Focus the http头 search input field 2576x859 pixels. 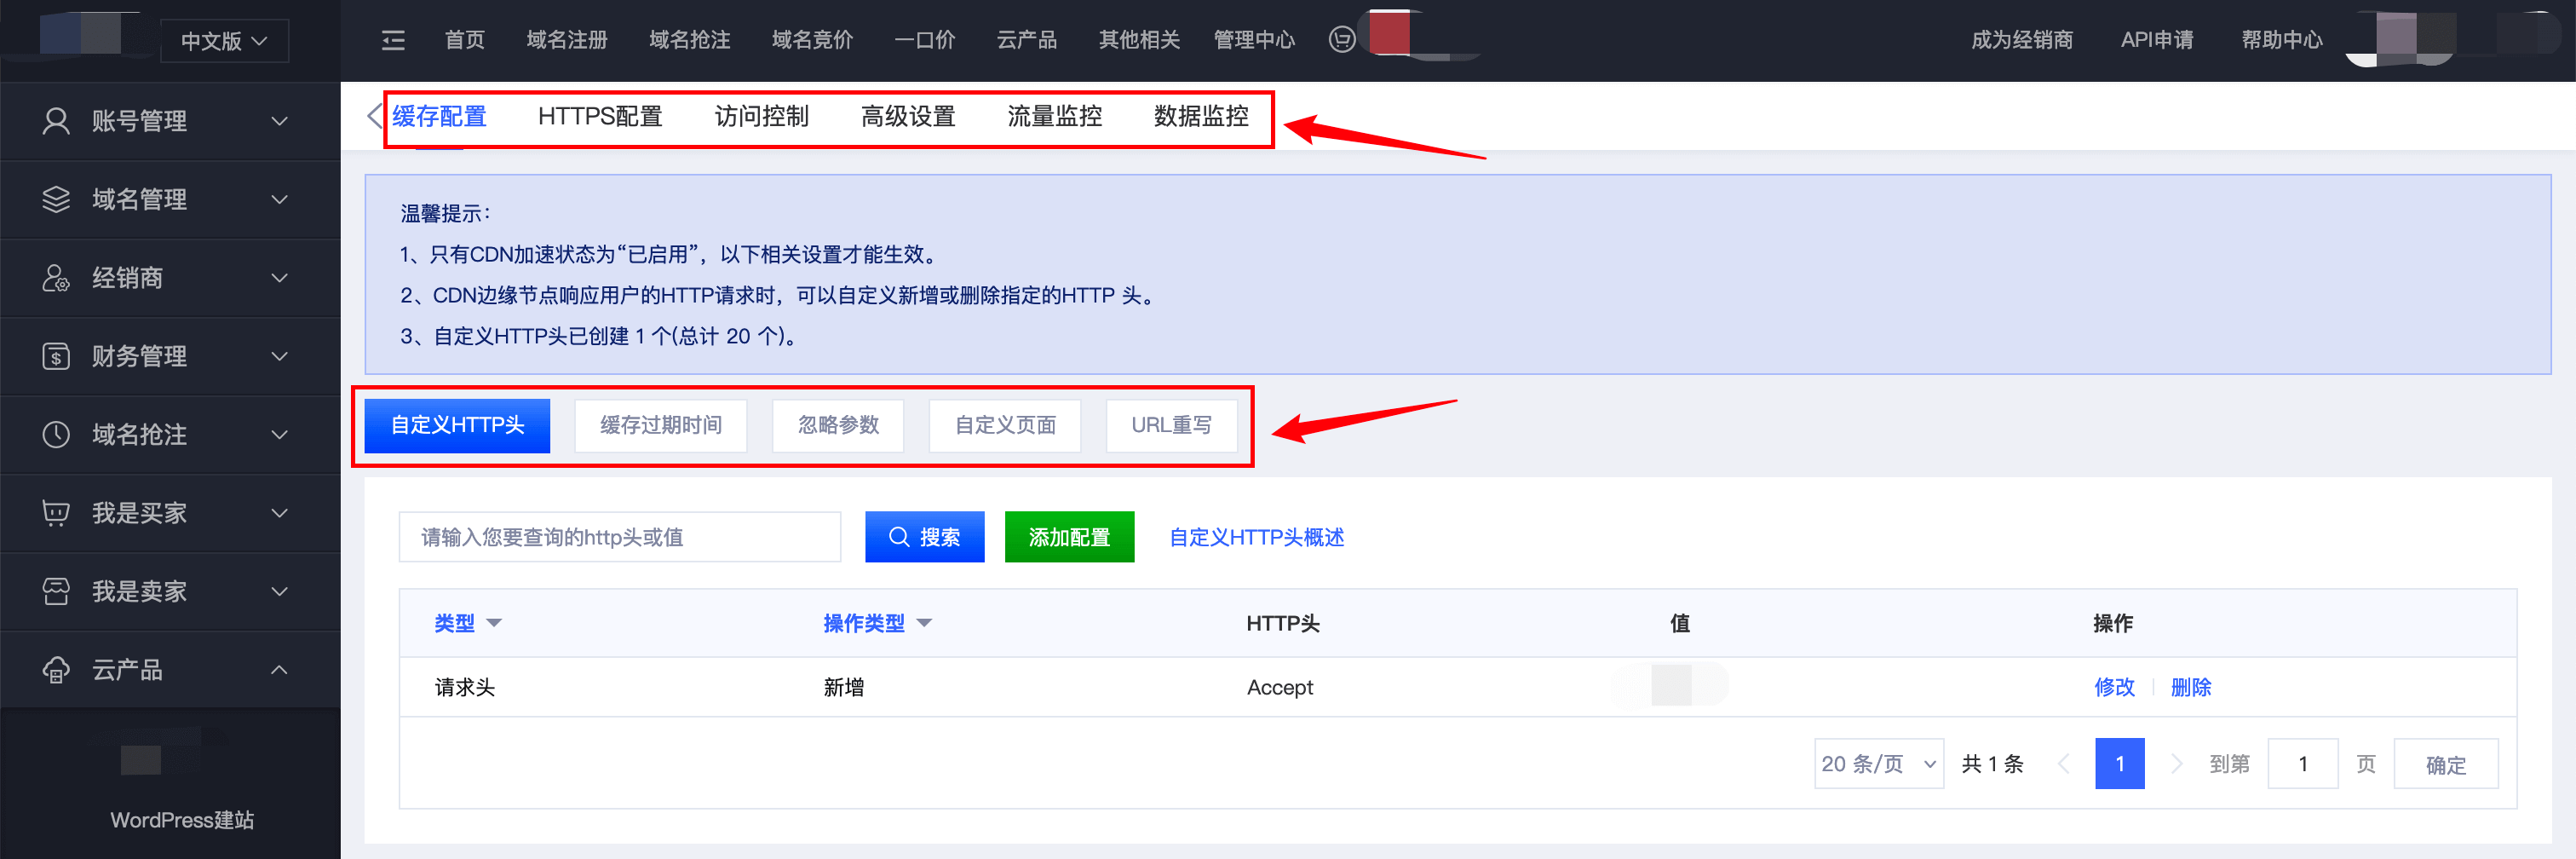[619, 537]
